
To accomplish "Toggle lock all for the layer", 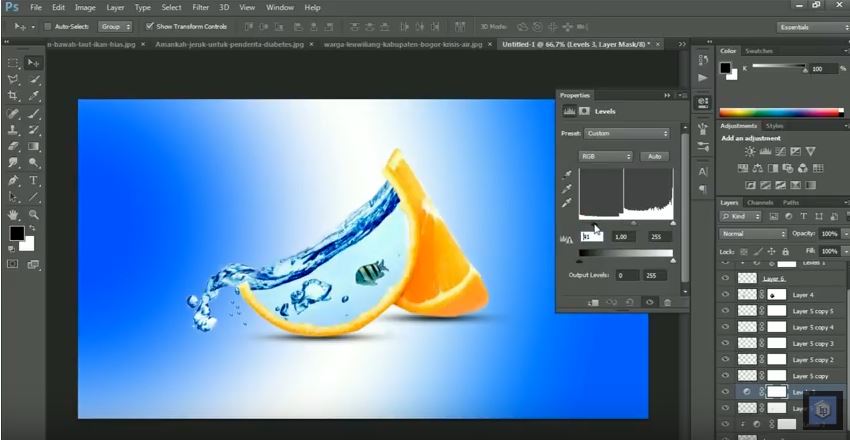I will pyautogui.click(x=785, y=252).
